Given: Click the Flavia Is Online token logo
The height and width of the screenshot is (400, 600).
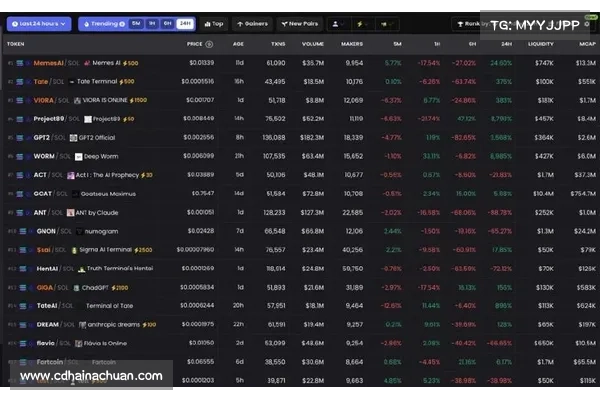Looking at the screenshot, I should click(x=78, y=344).
